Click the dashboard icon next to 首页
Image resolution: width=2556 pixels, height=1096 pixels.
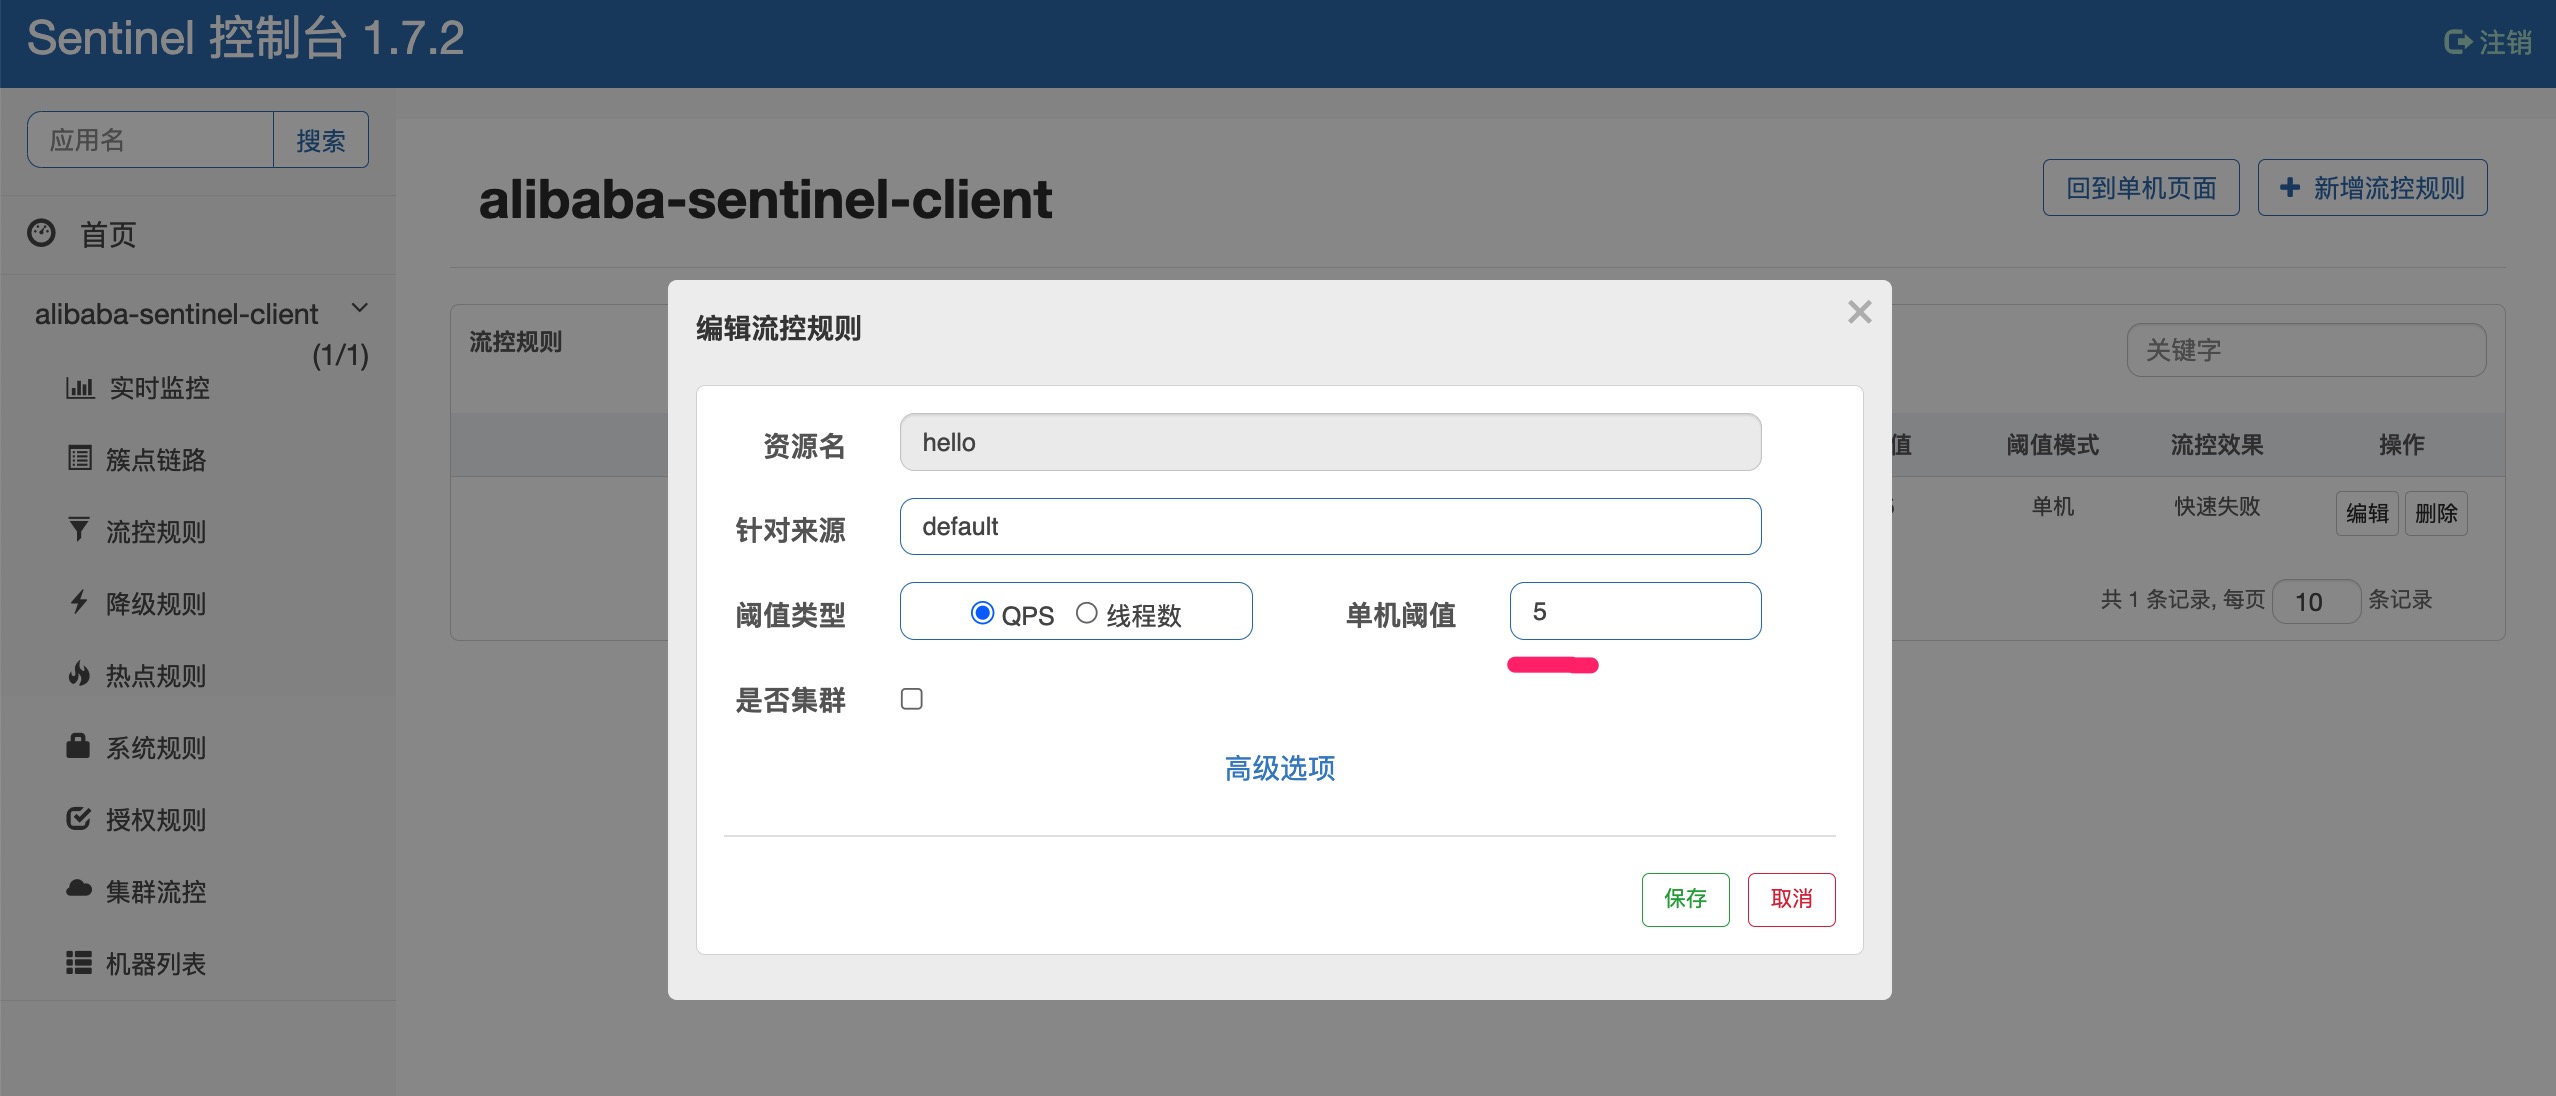(x=42, y=233)
